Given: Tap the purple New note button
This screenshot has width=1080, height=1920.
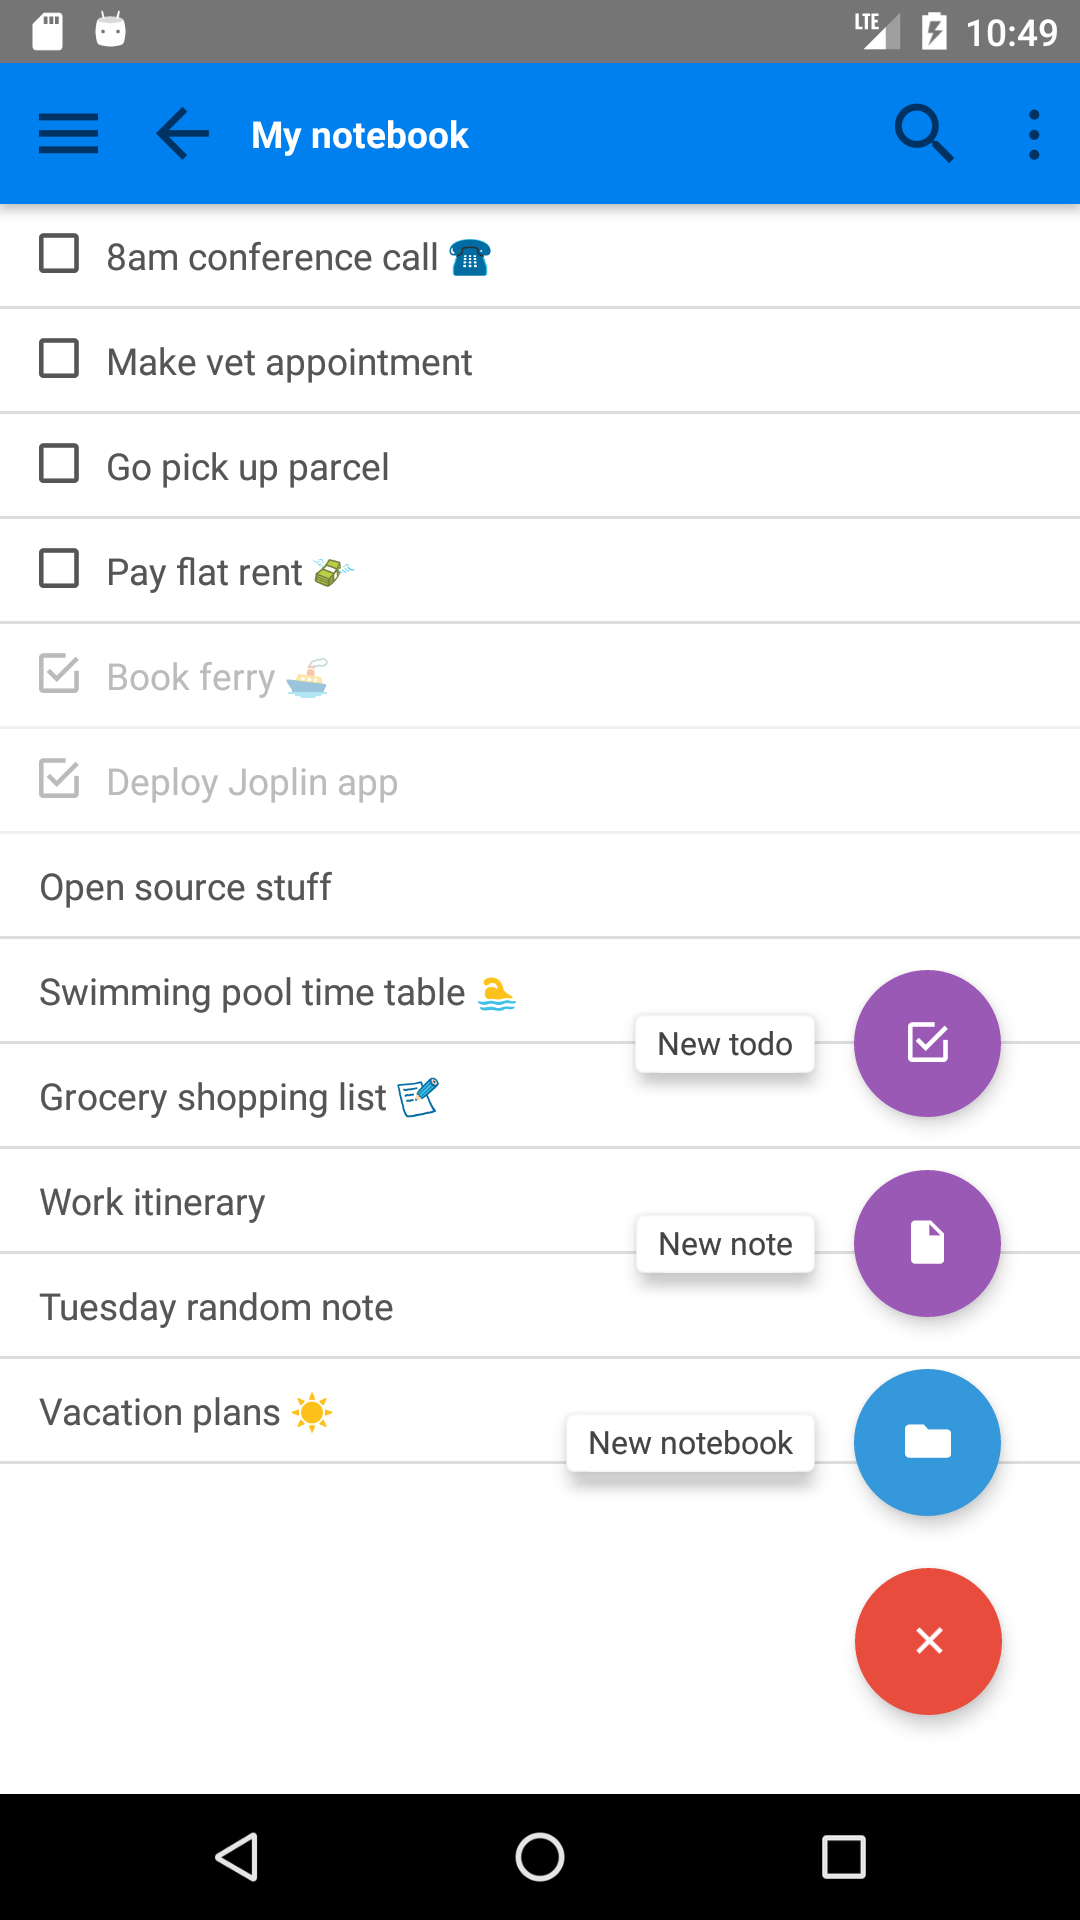Looking at the screenshot, I should point(927,1243).
